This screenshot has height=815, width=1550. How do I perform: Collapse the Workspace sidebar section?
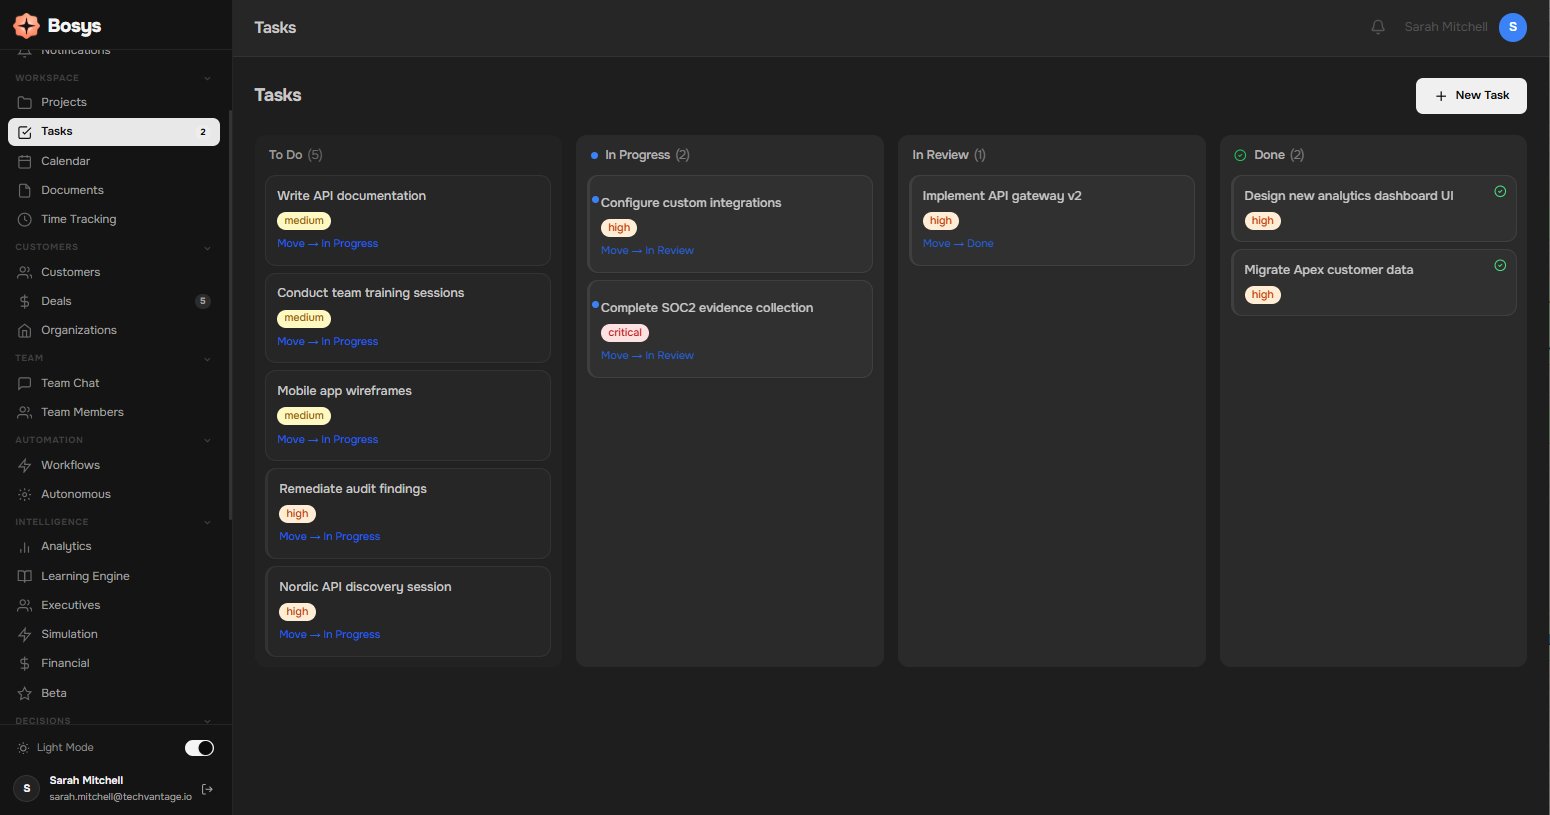tap(207, 78)
